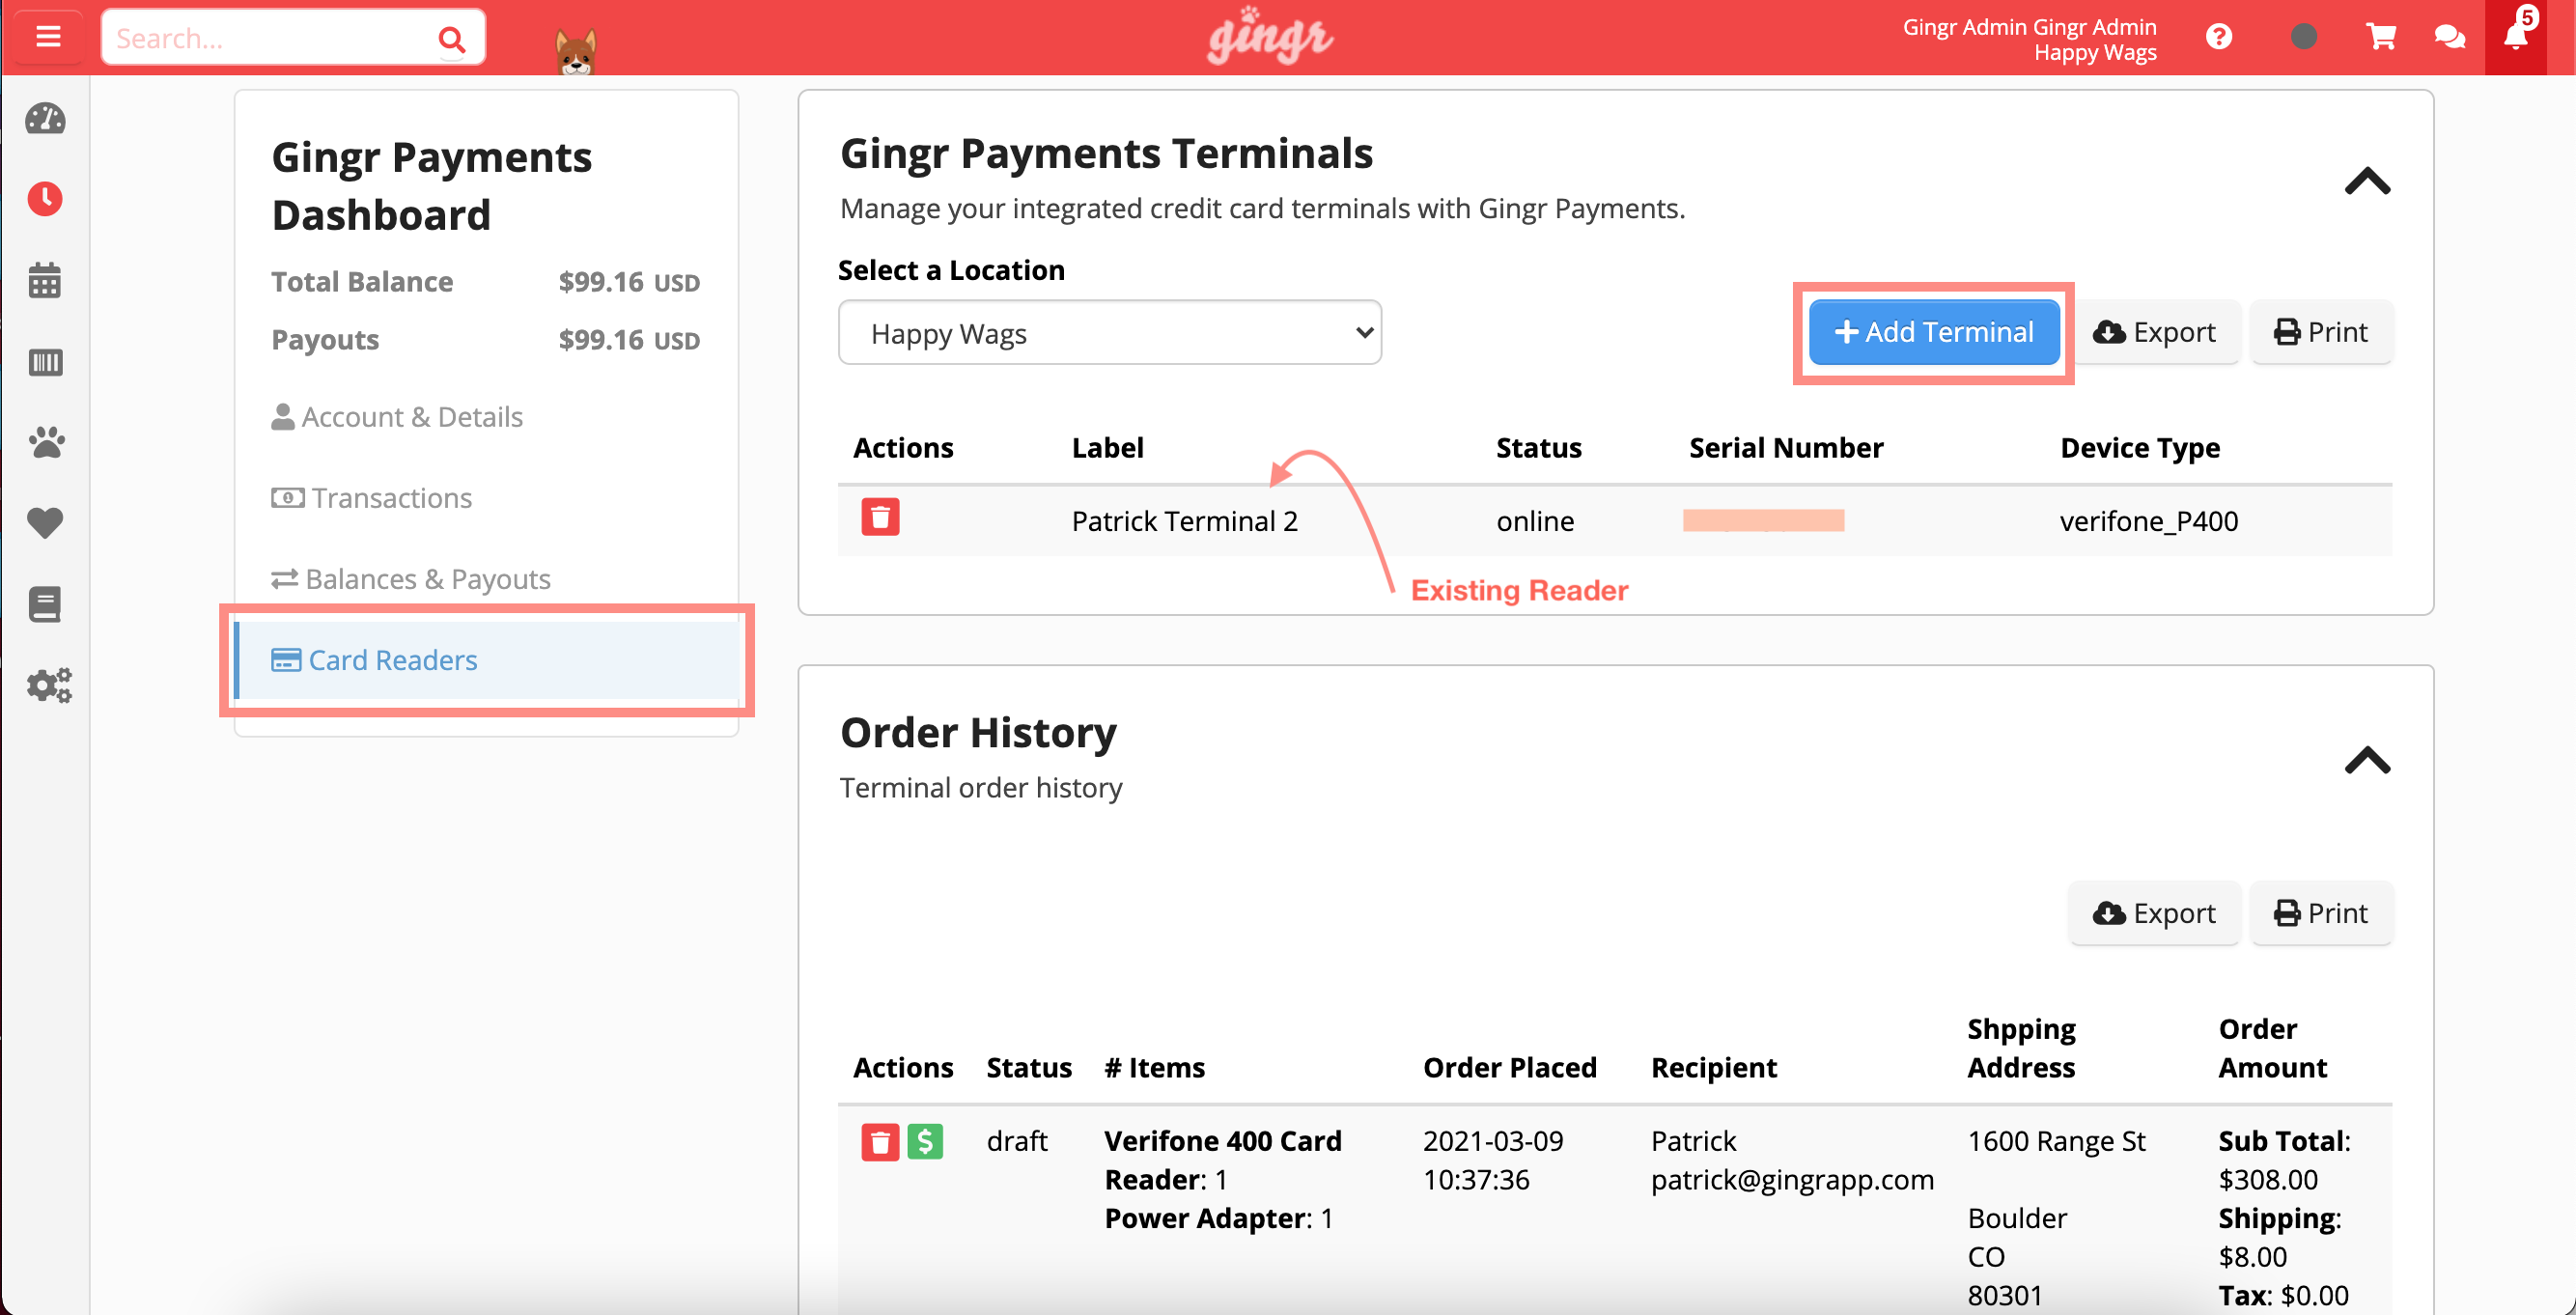Image resolution: width=2576 pixels, height=1315 pixels.
Task: Open the book reports sidebar icon
Action: [45, 604]
